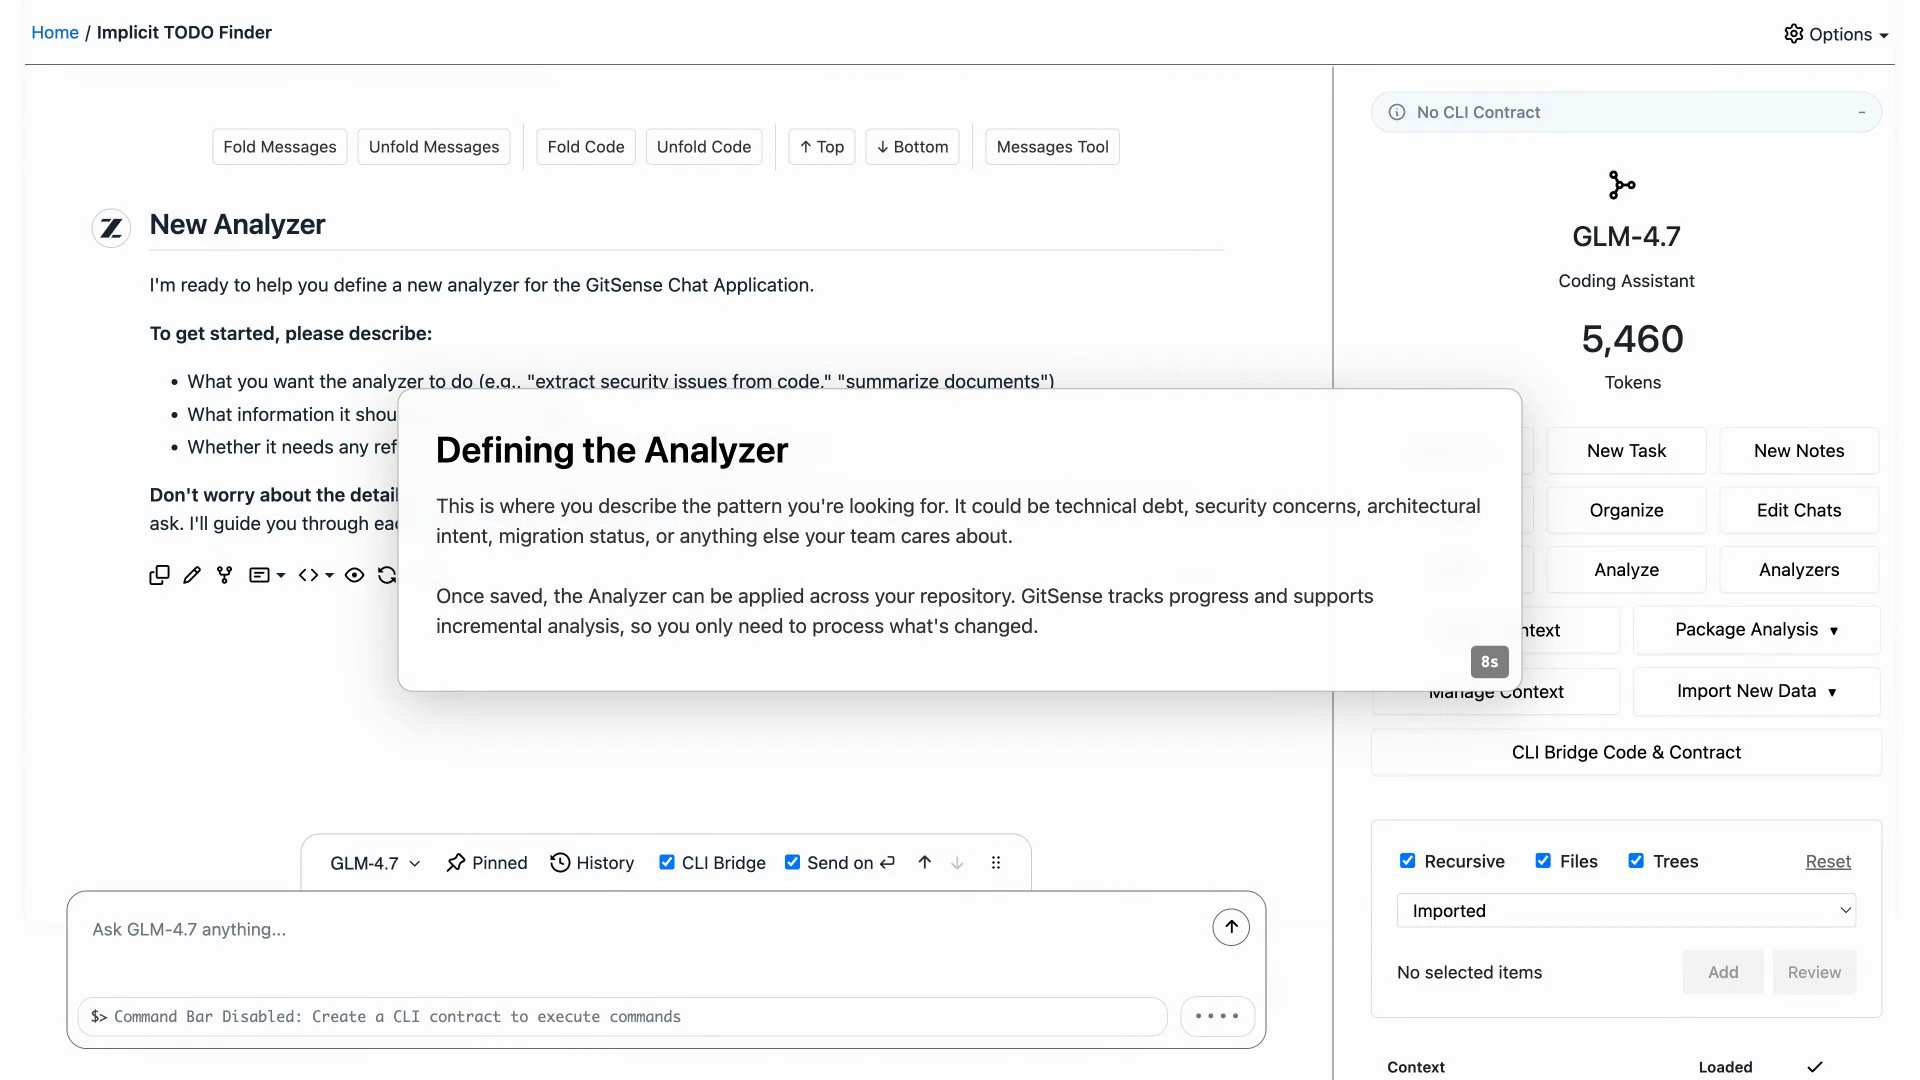Screen dimensions: 1920x1080
Task: Click the down arrow in input toolbar
Action: pyautogui.click(x=957, y=862)
